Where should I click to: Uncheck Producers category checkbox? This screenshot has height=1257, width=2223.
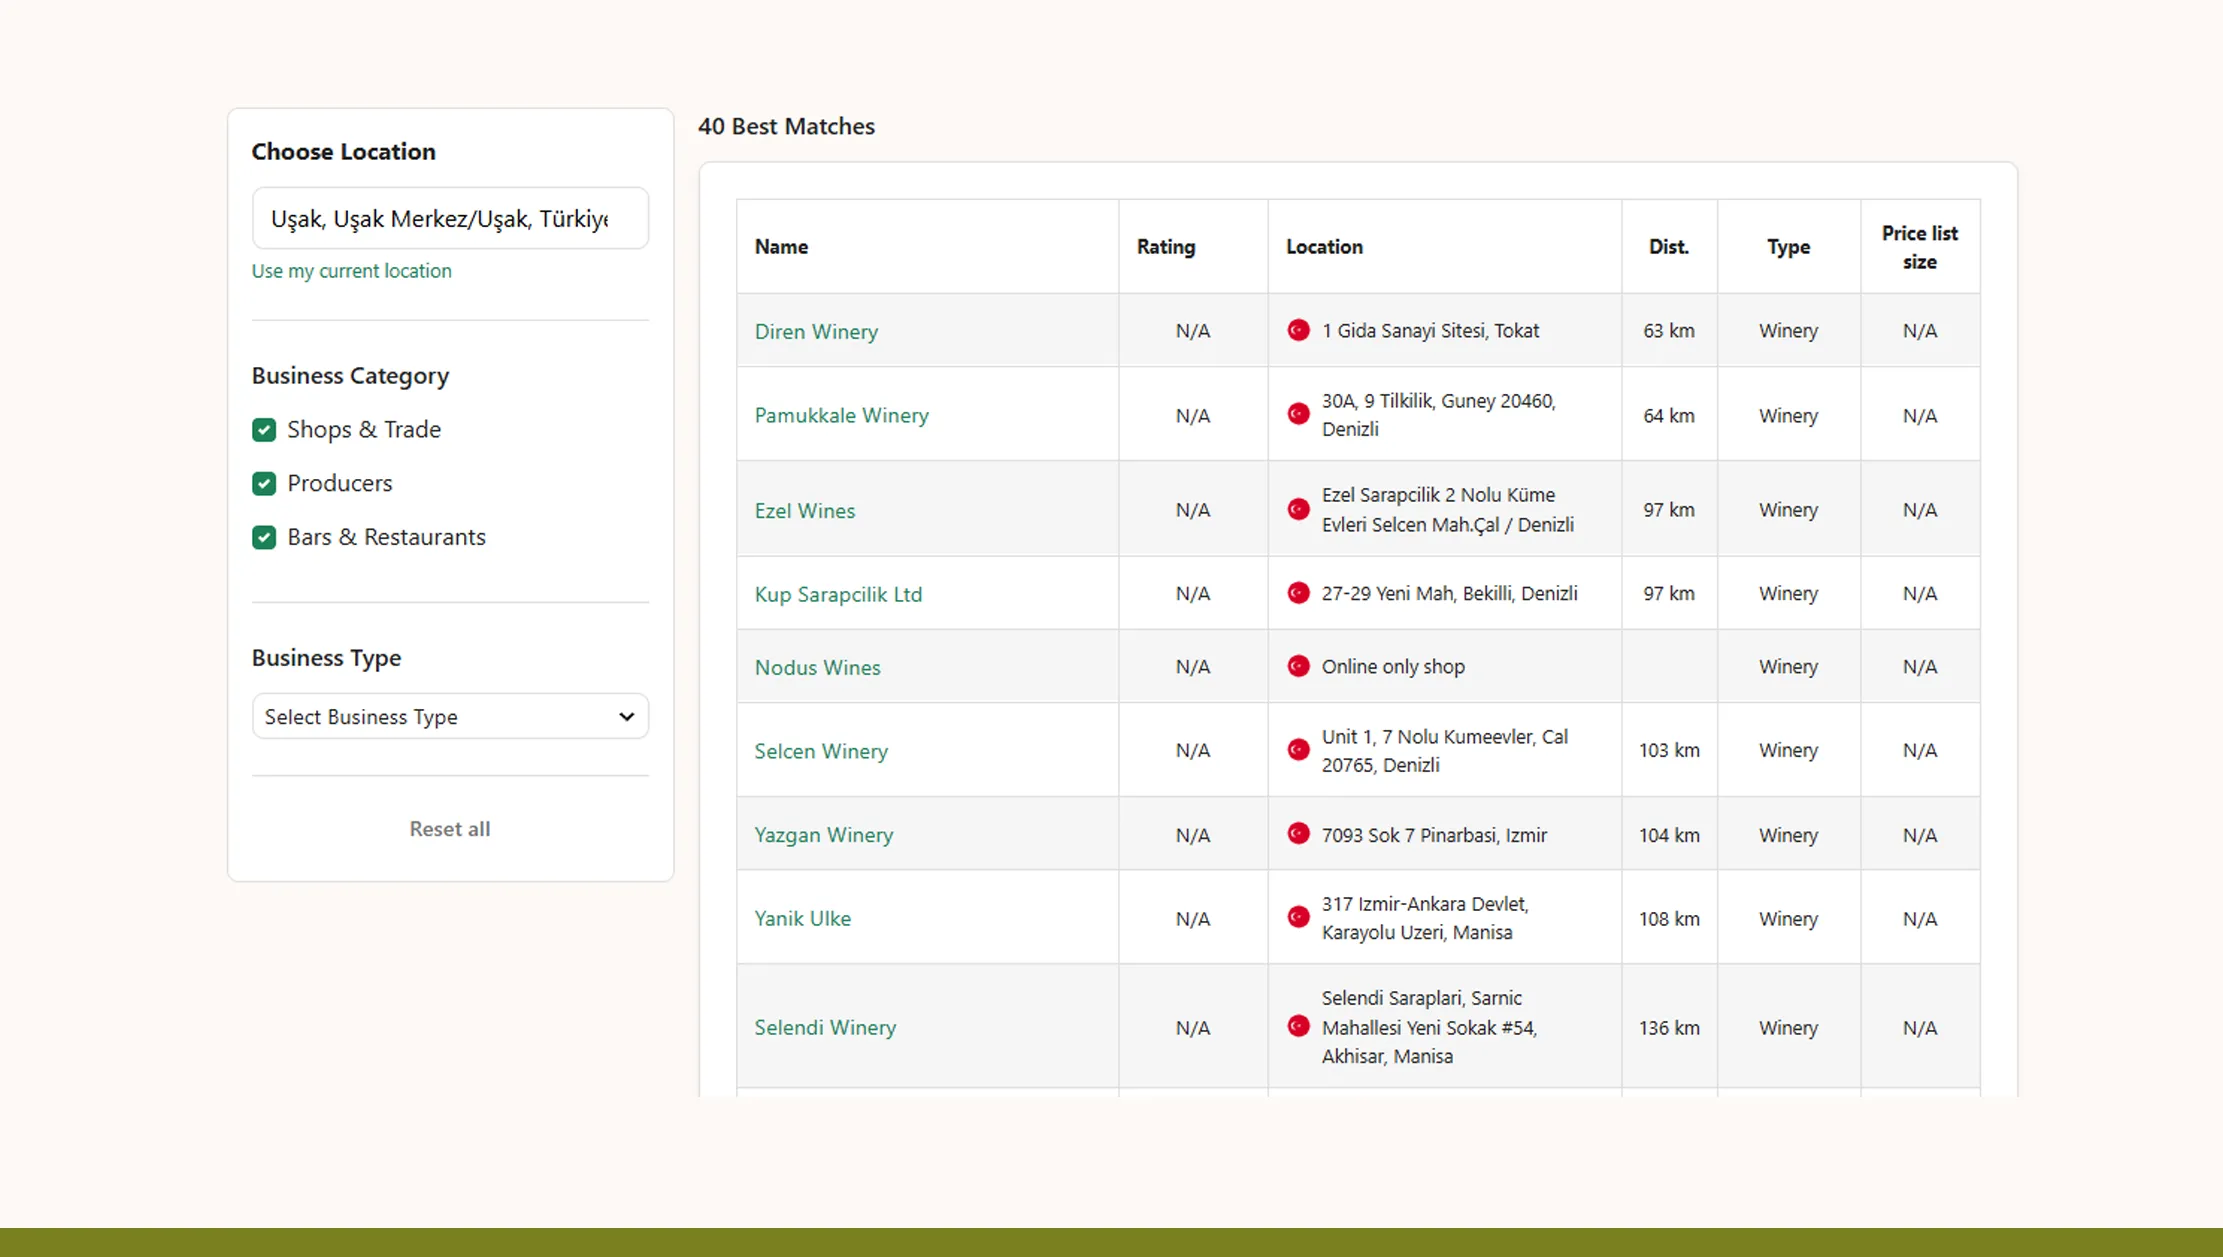[x=264, y=484]
